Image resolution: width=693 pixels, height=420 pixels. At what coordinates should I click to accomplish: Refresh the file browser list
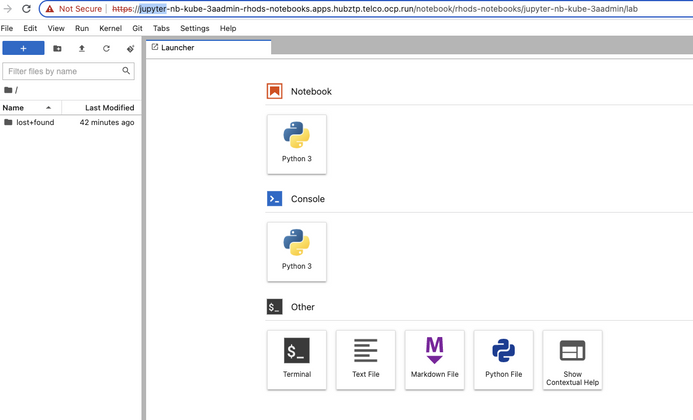coord(106,49)
